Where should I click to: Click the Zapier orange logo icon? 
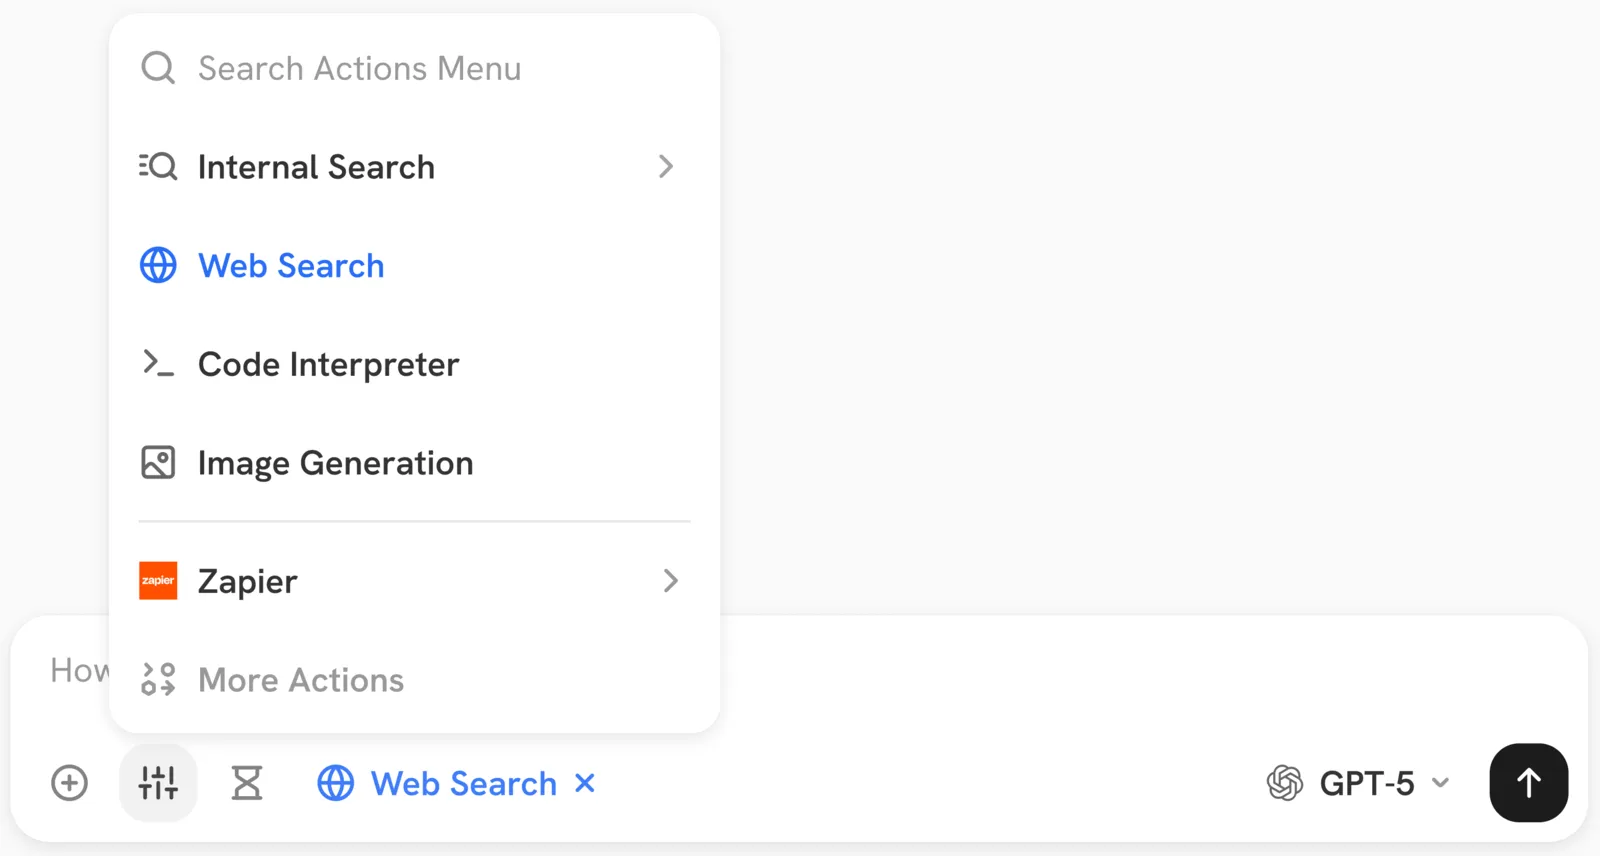(158, 580)
